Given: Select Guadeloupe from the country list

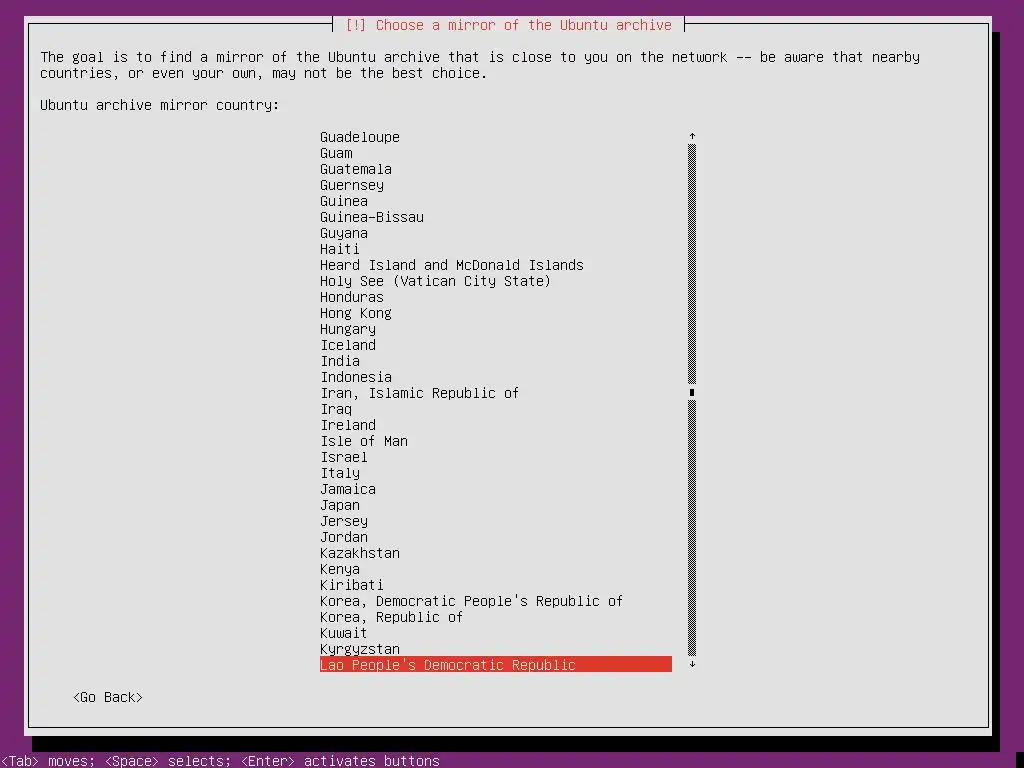Looking at the screenshot, I should click(x=359, y=137).
